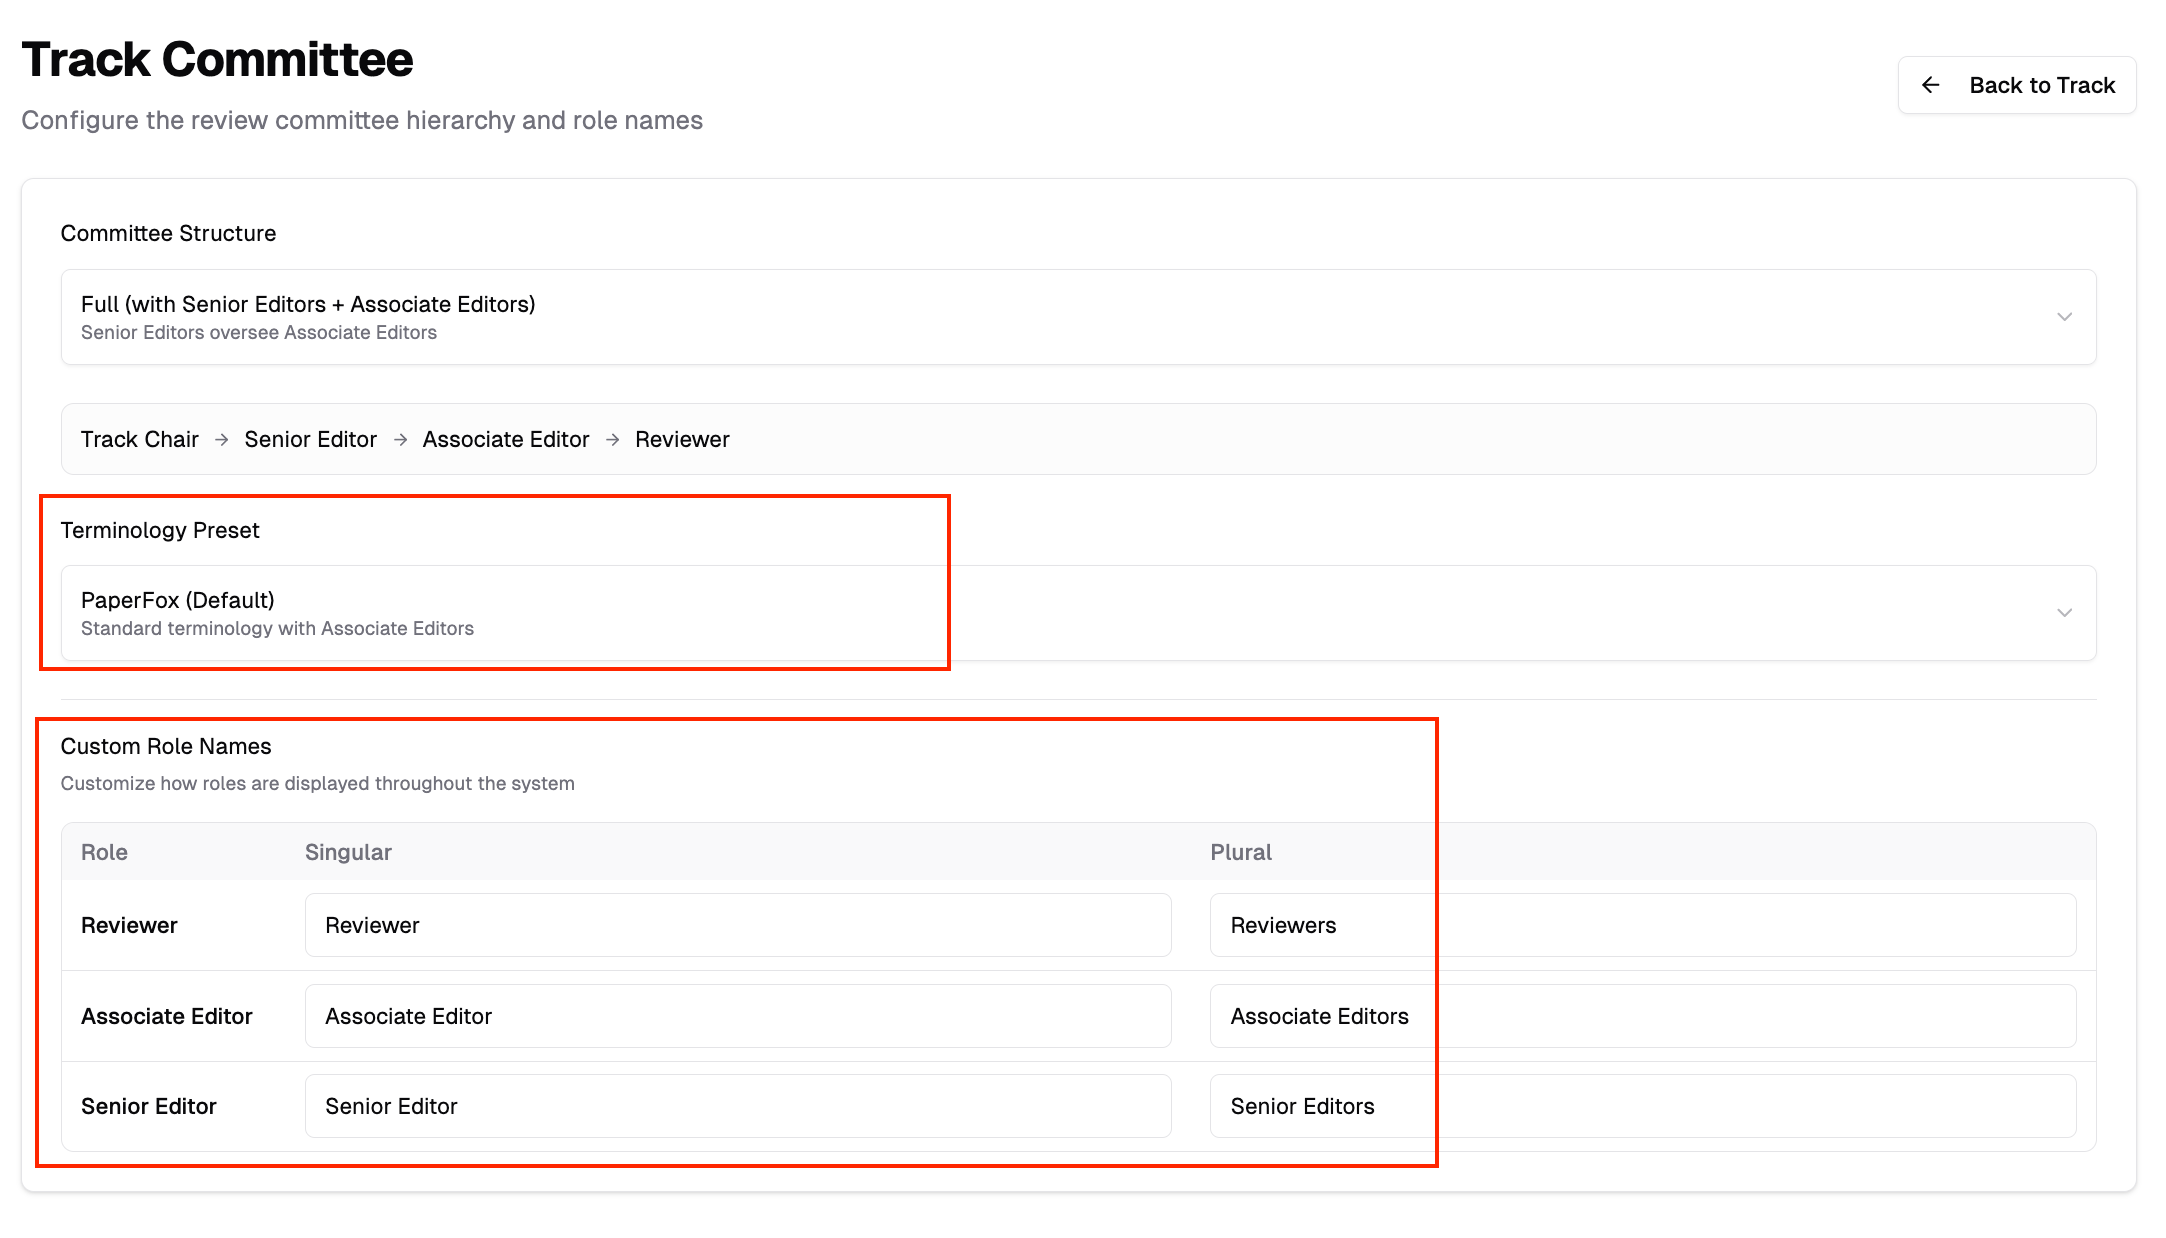Click the left arrow icon beside Back to Track
Image resolution: width=2166 pixels, height=1238 pixels.
pyautogui.click(x=1931, y=85)
